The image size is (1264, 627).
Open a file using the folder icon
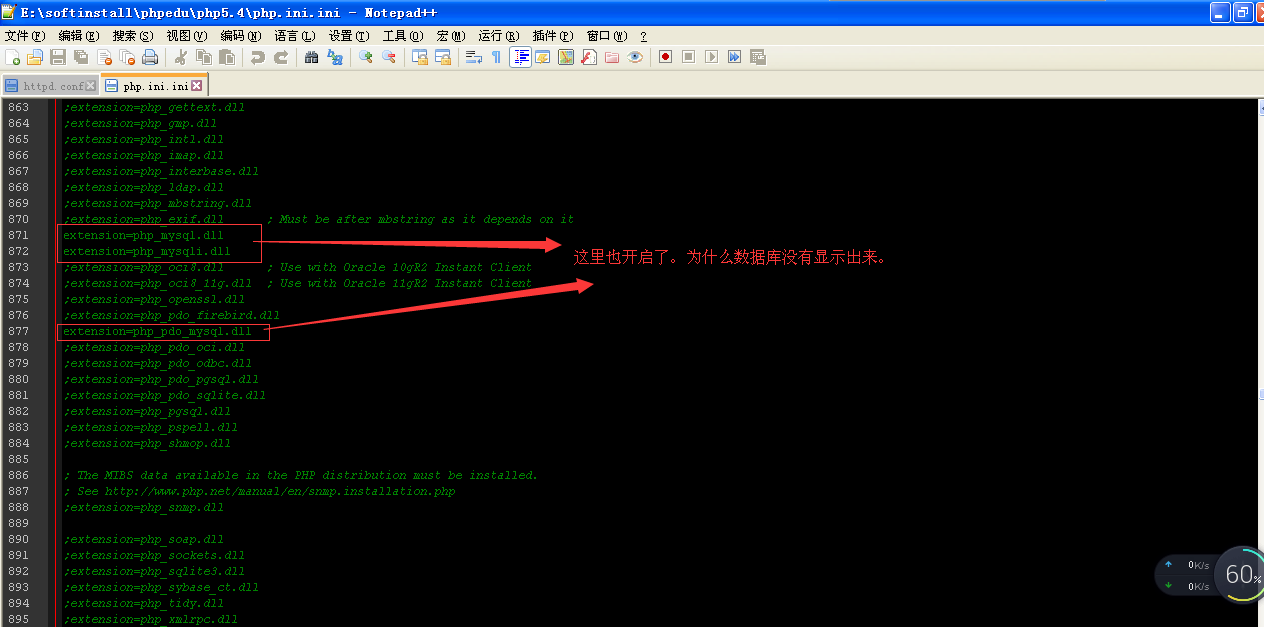(x=35, y=57)
